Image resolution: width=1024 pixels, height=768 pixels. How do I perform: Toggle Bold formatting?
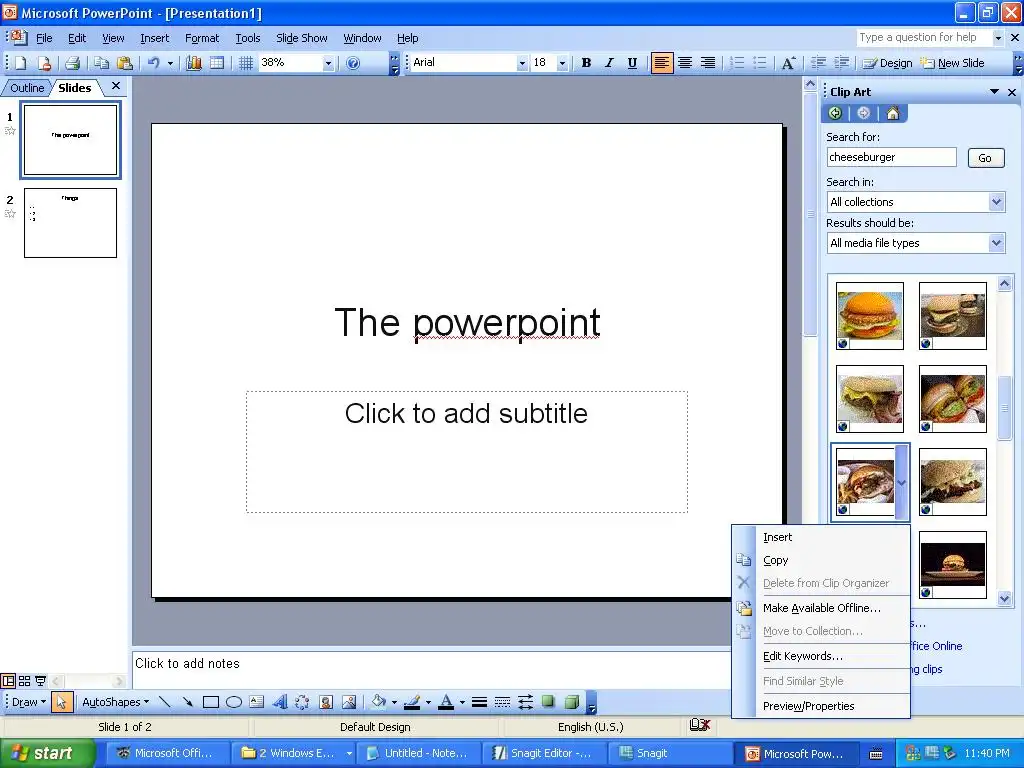(586, 63)
